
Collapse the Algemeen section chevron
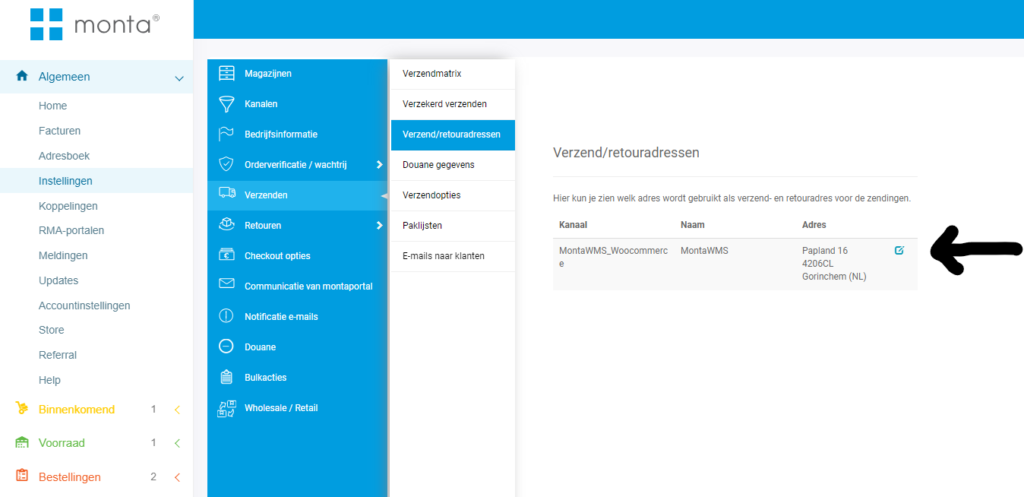[x=179, y=78]
